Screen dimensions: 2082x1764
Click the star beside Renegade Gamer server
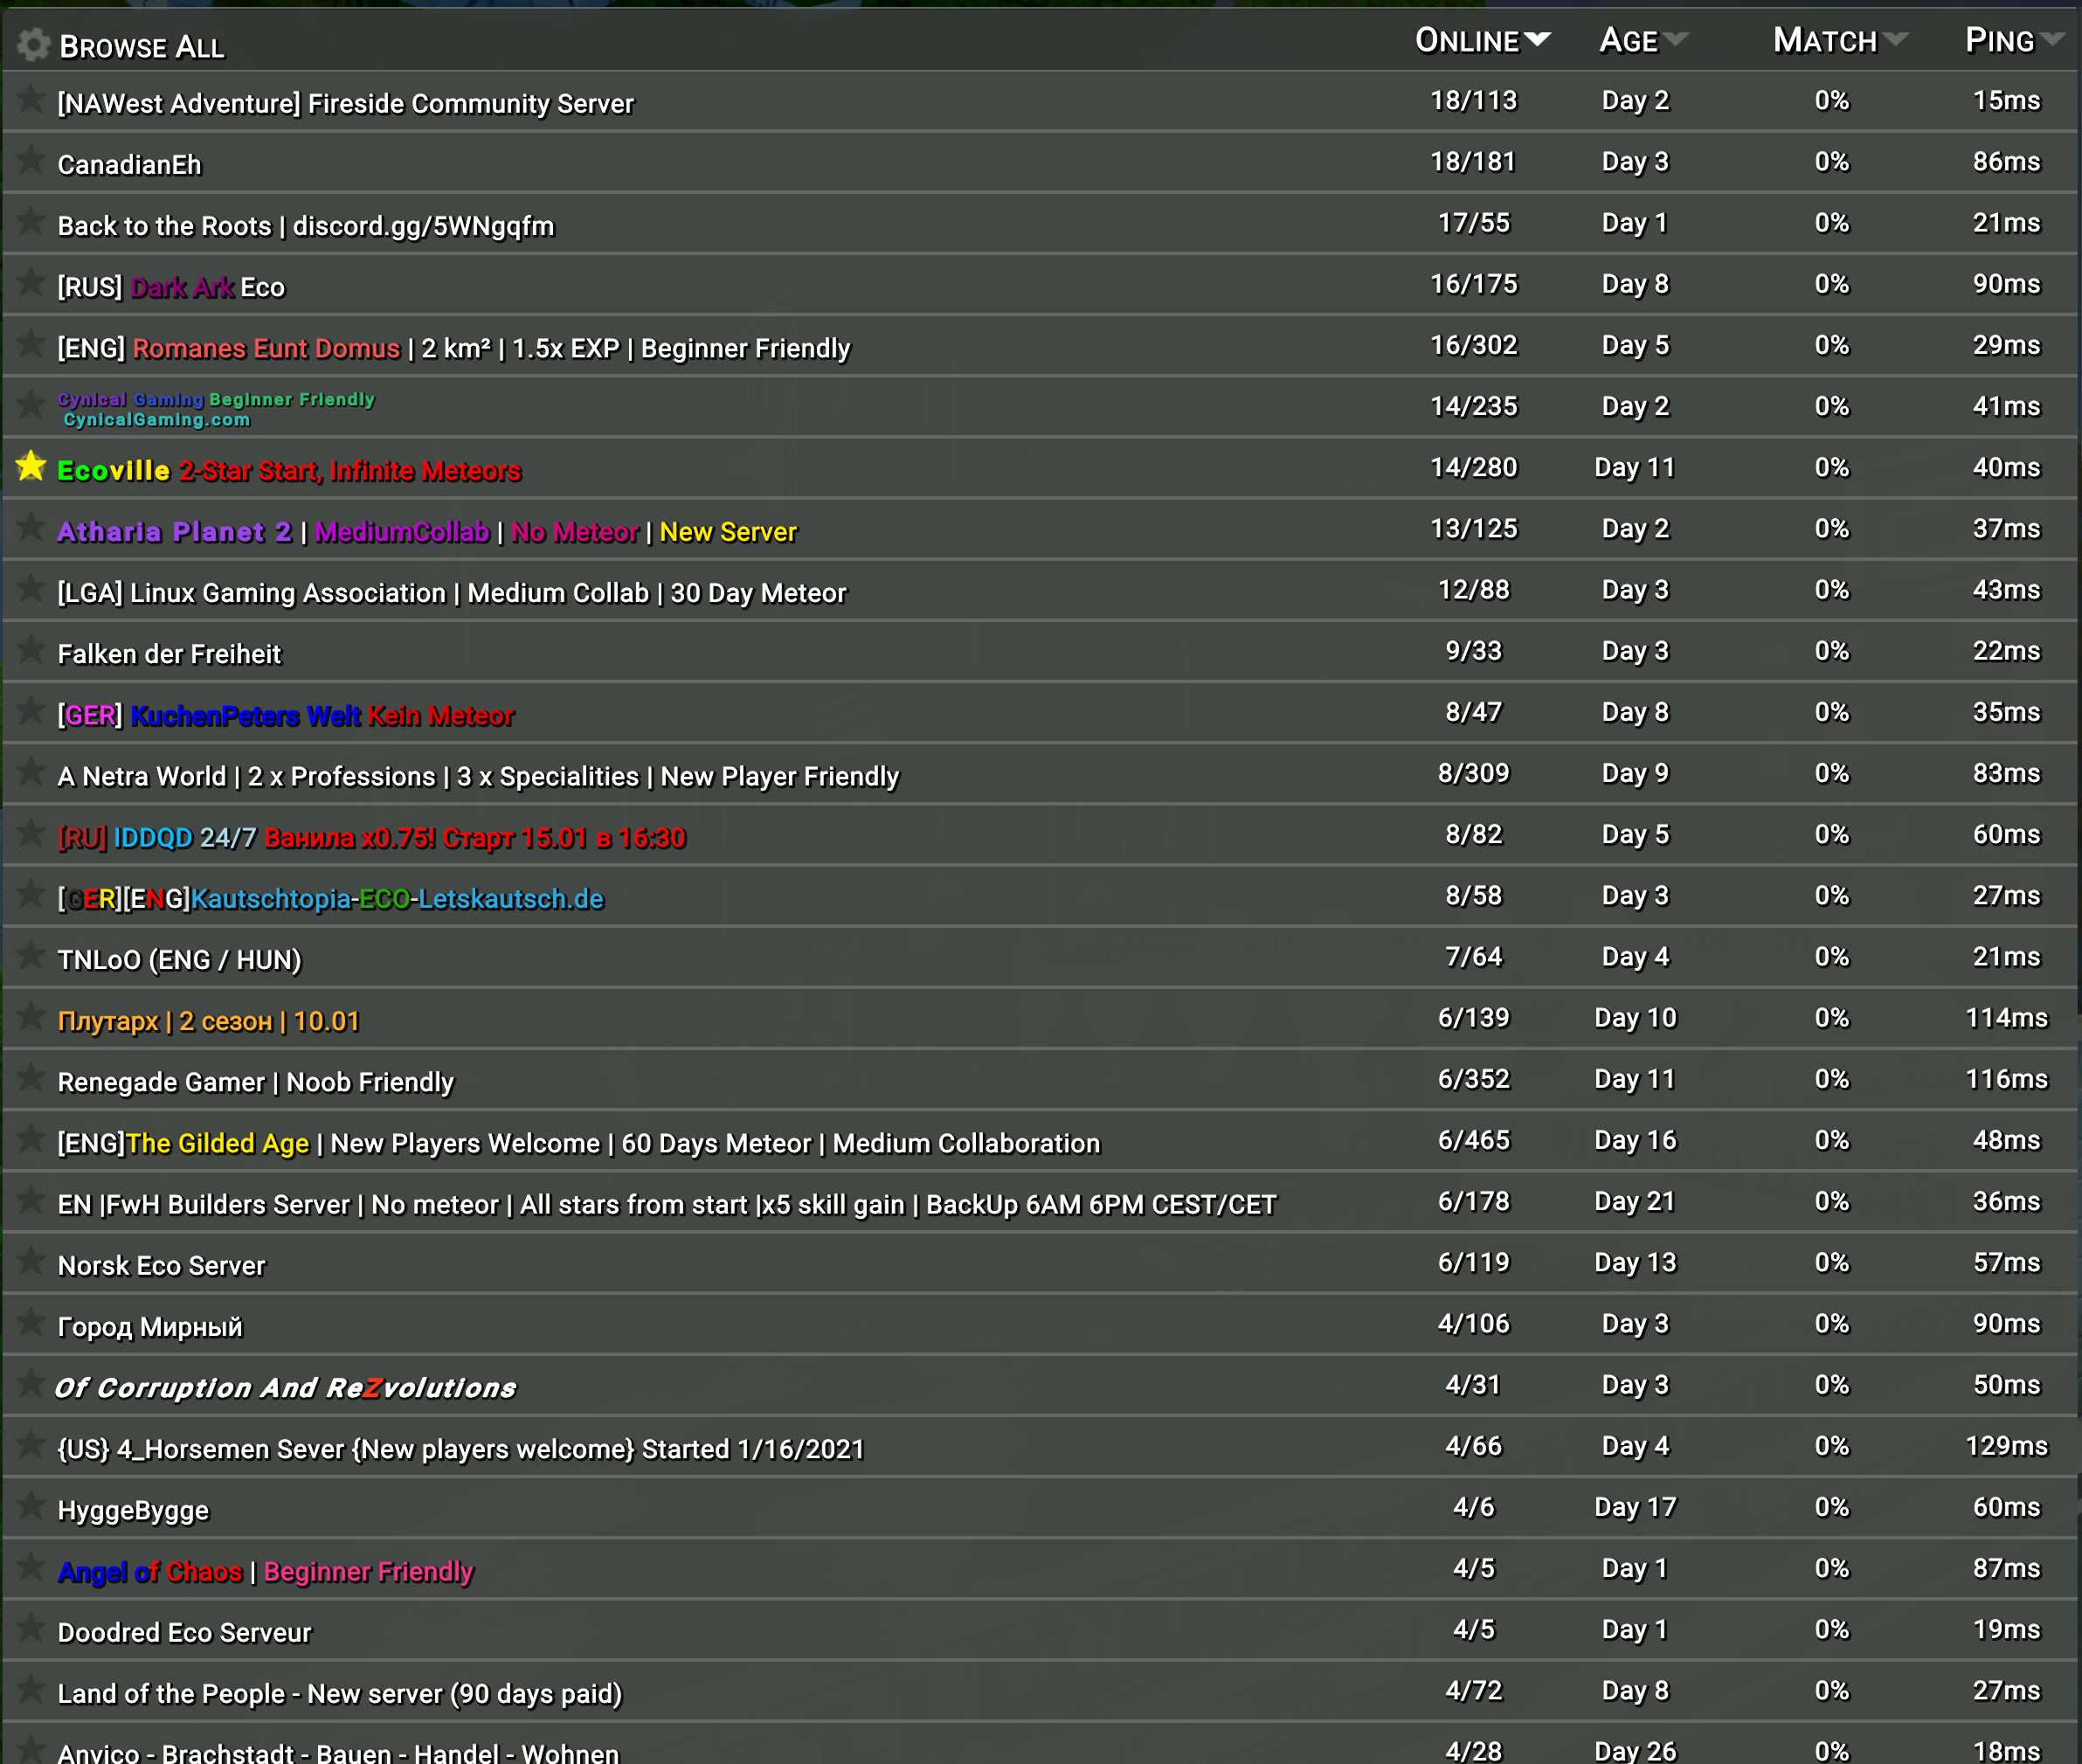pos(30,1079)
